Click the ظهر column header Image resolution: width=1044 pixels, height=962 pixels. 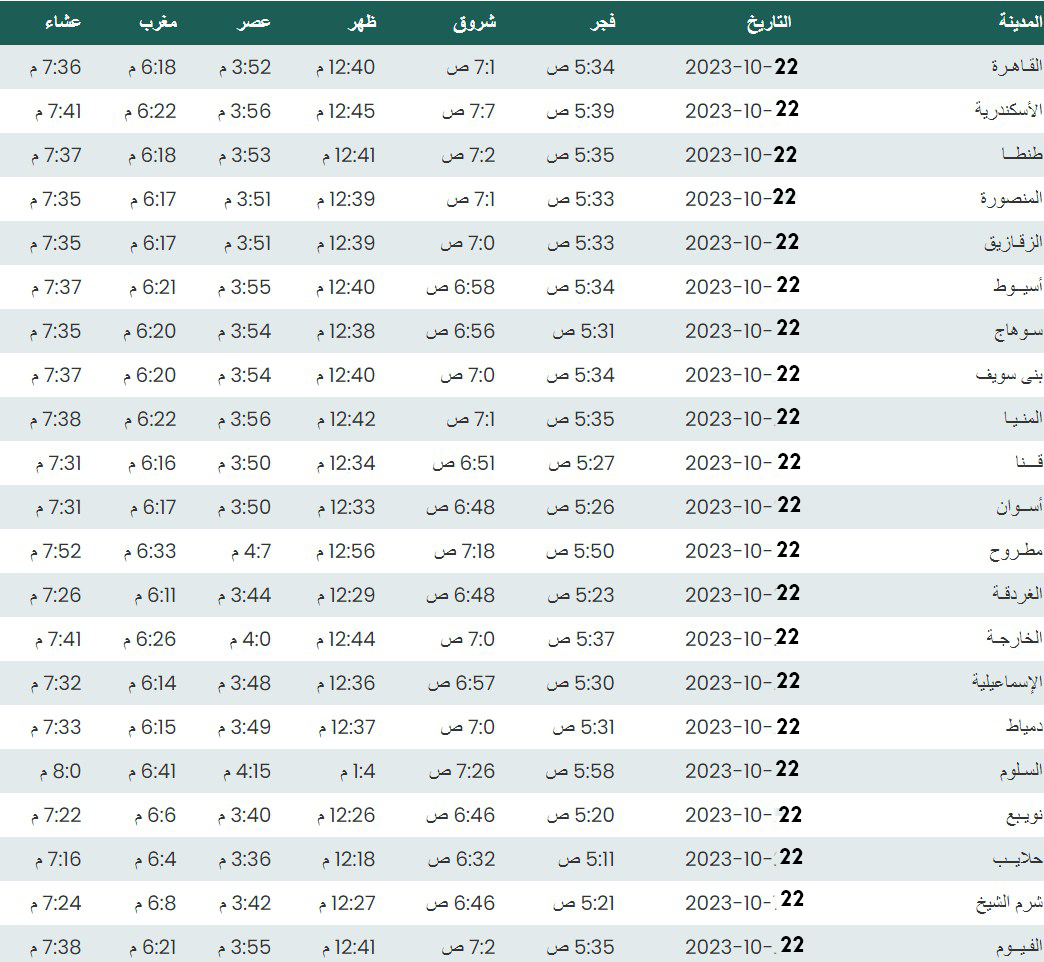click(362, 21)
